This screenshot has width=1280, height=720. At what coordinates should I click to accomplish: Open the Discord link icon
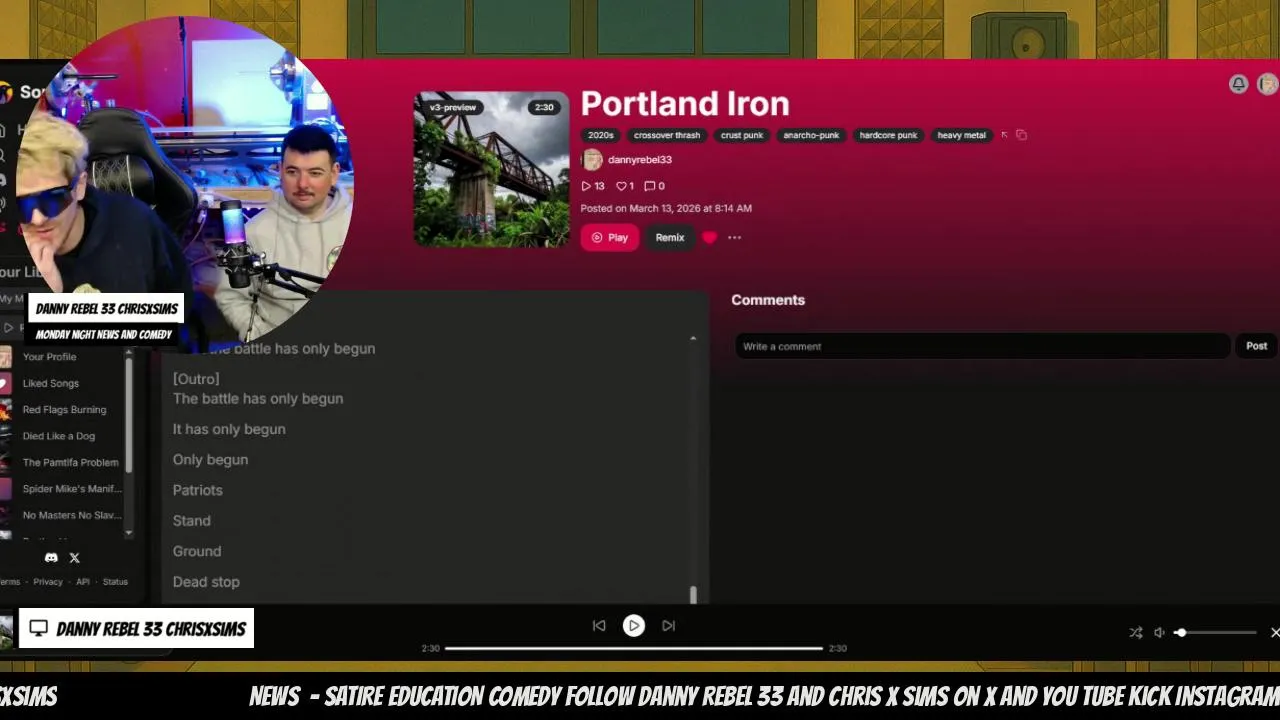51,558
